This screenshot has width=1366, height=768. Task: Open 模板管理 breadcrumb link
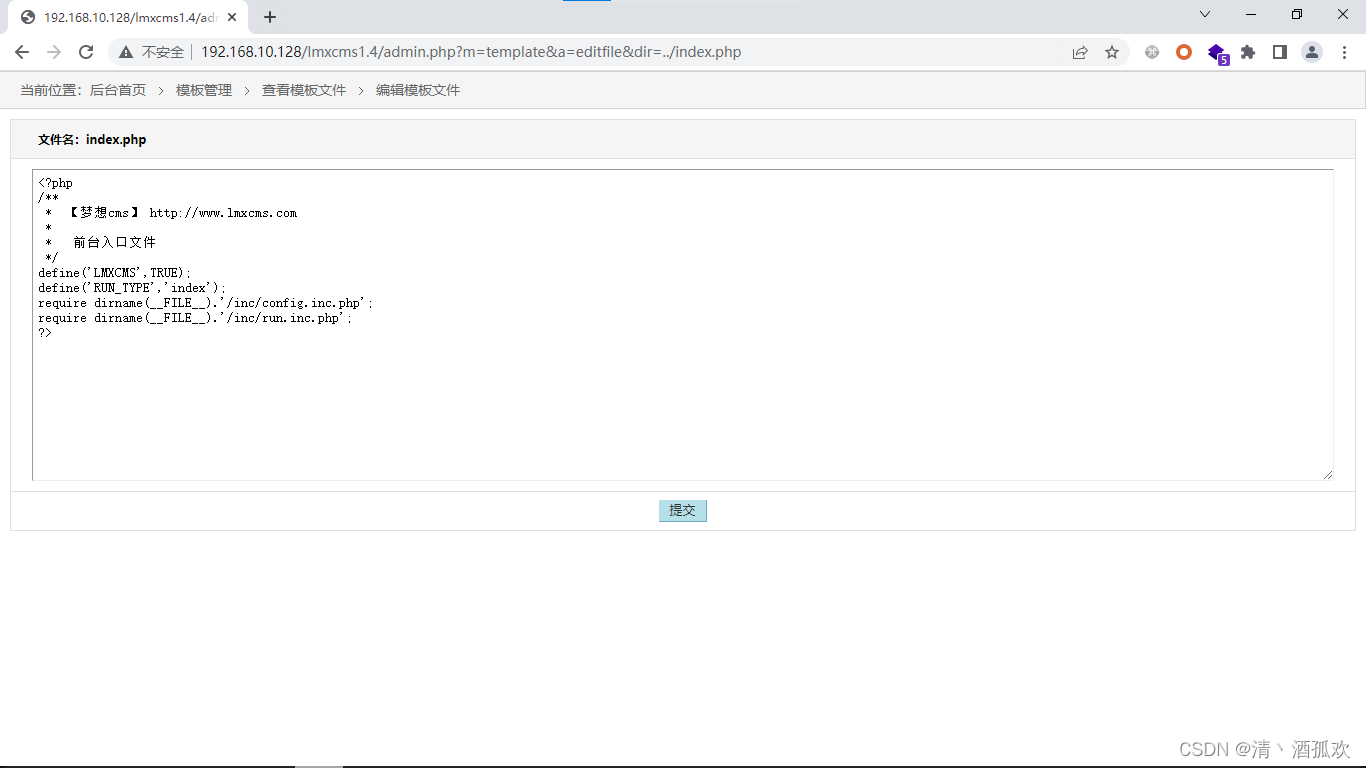pyautogui.click(x=204, y=90)
